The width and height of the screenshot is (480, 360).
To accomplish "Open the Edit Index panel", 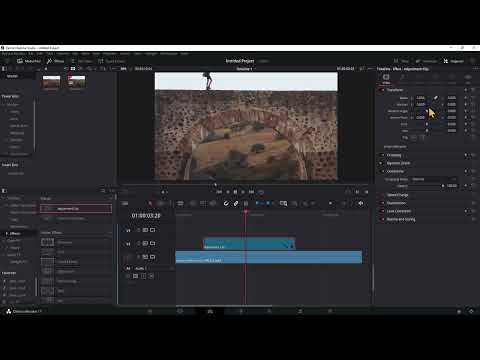I will coord(82,61).
